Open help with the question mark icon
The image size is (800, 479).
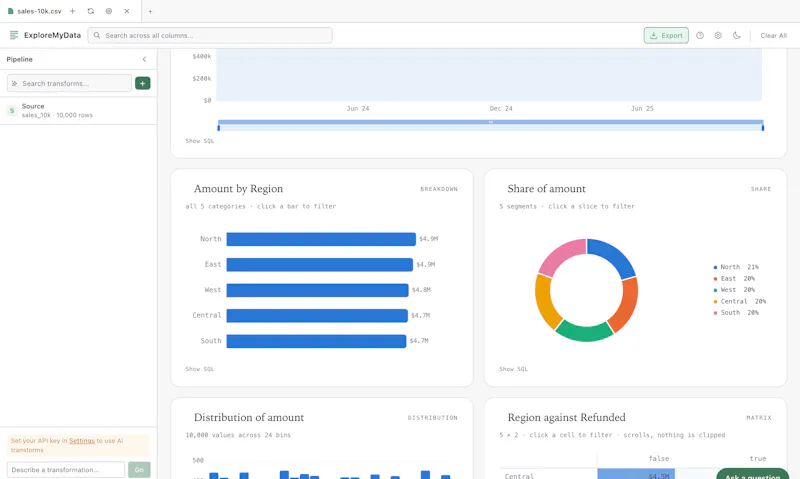700,35
